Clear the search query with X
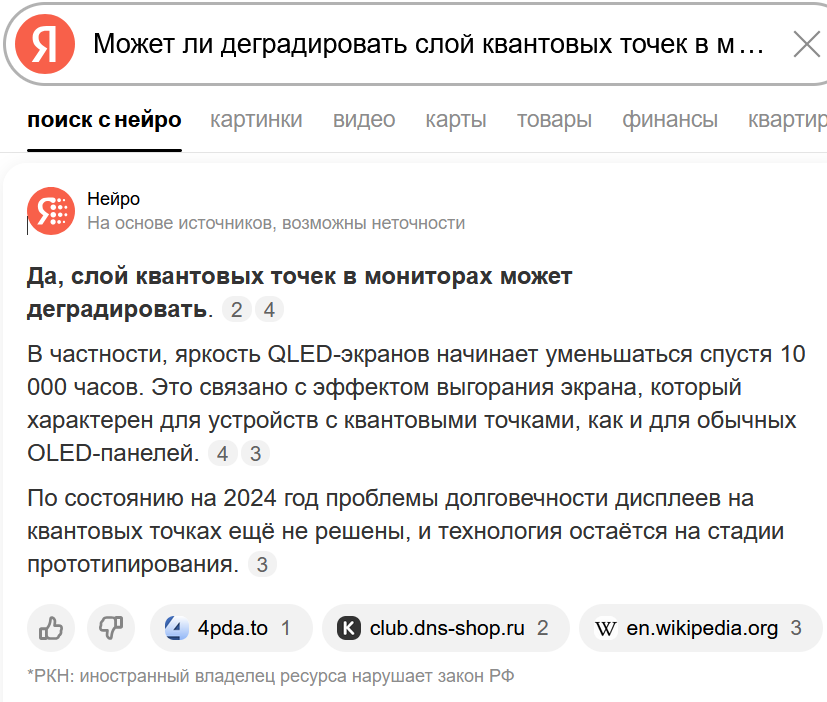The width and height of the screenshot is (827, 702). pyautogui.click(x=805, y=44)
